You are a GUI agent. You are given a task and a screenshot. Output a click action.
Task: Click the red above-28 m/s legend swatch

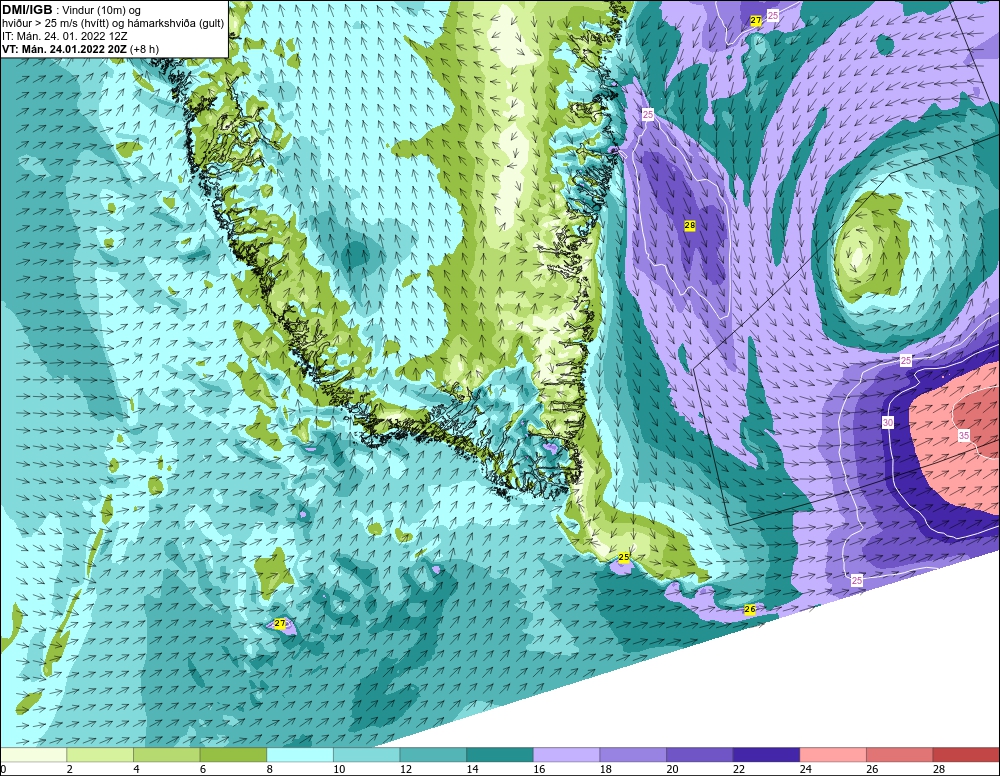966,755
